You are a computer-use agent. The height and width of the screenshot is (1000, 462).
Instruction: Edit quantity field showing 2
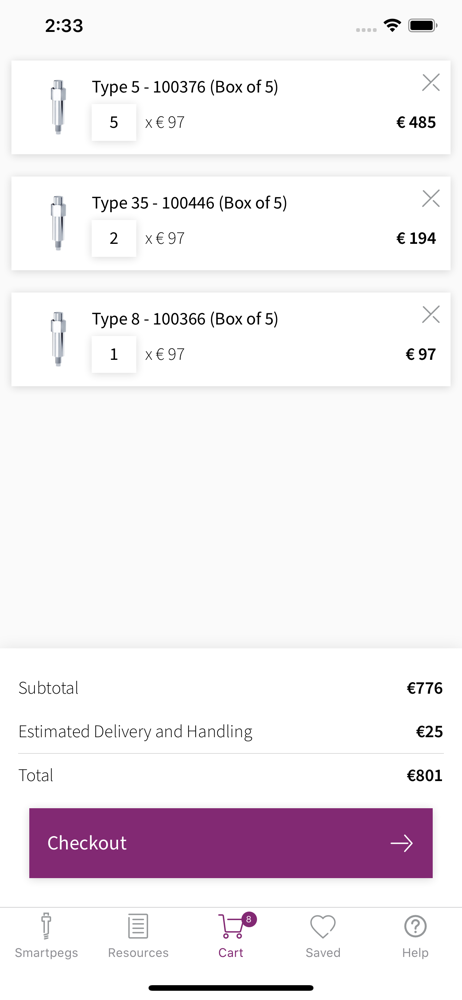(x=114, y=239)
